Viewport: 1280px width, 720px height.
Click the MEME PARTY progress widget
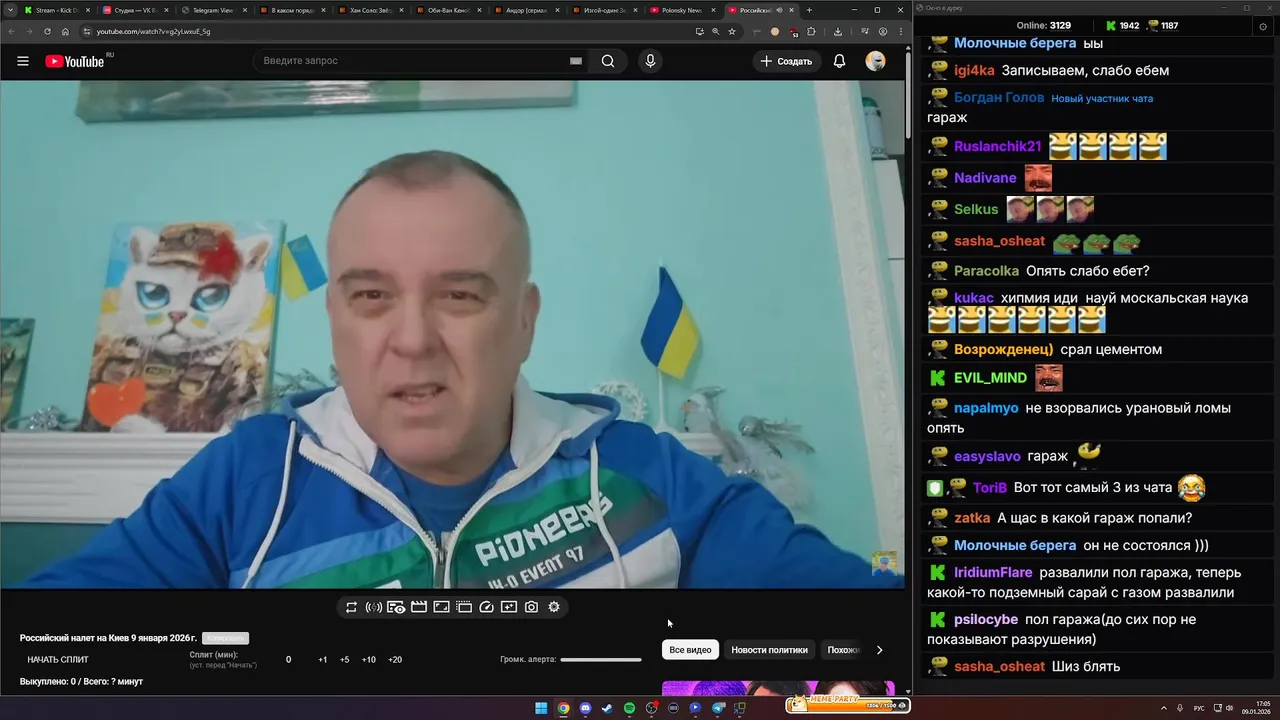(848, 704)
